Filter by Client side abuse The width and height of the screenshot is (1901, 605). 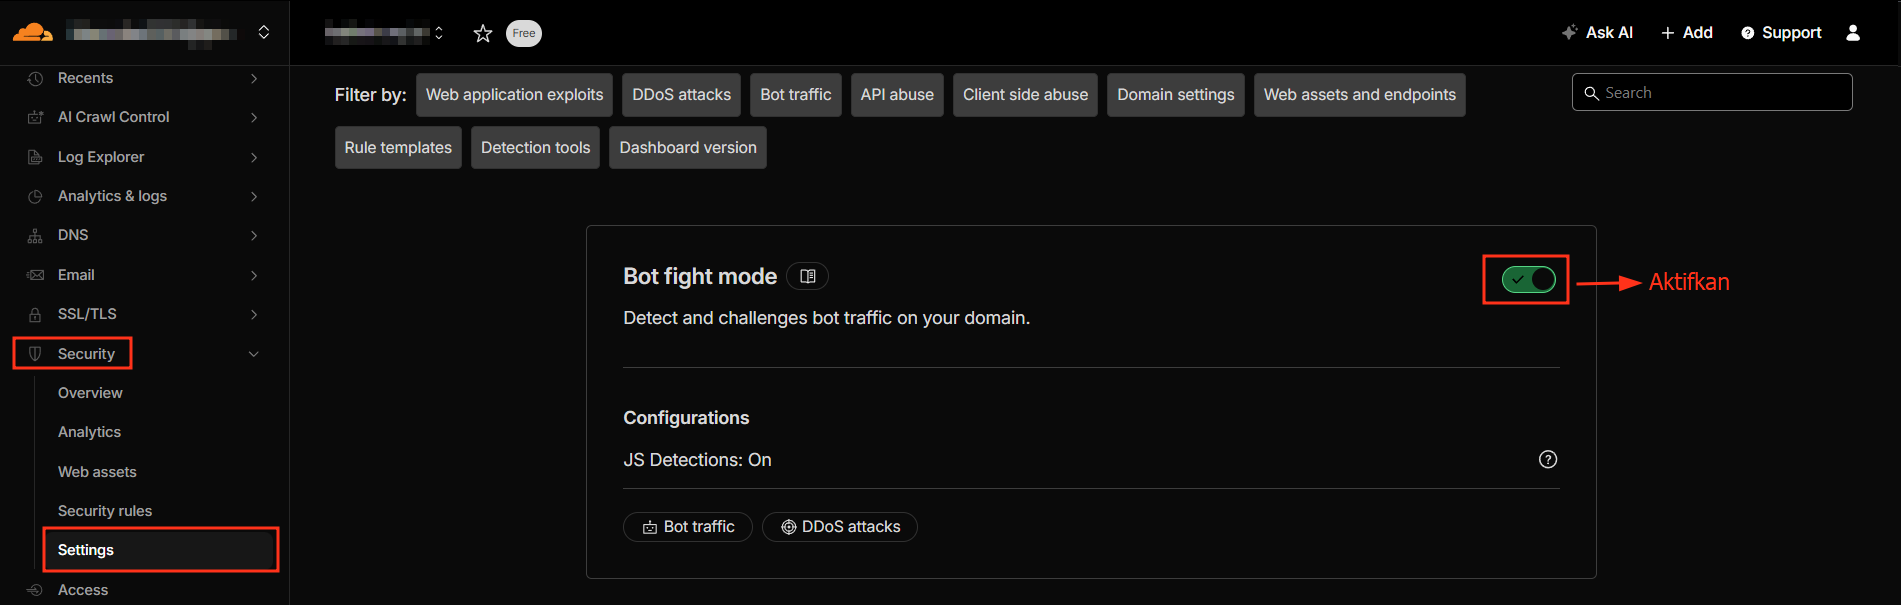coord(1025,95)
